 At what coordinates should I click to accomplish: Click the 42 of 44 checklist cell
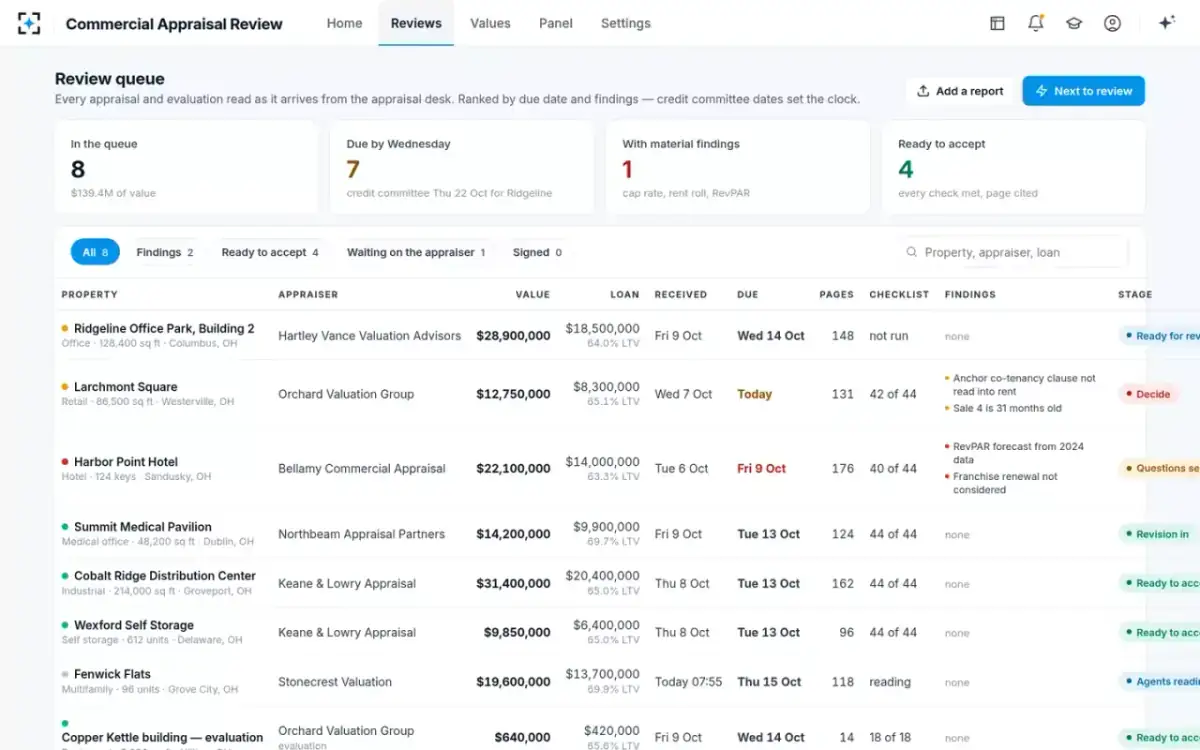point(893,394)
